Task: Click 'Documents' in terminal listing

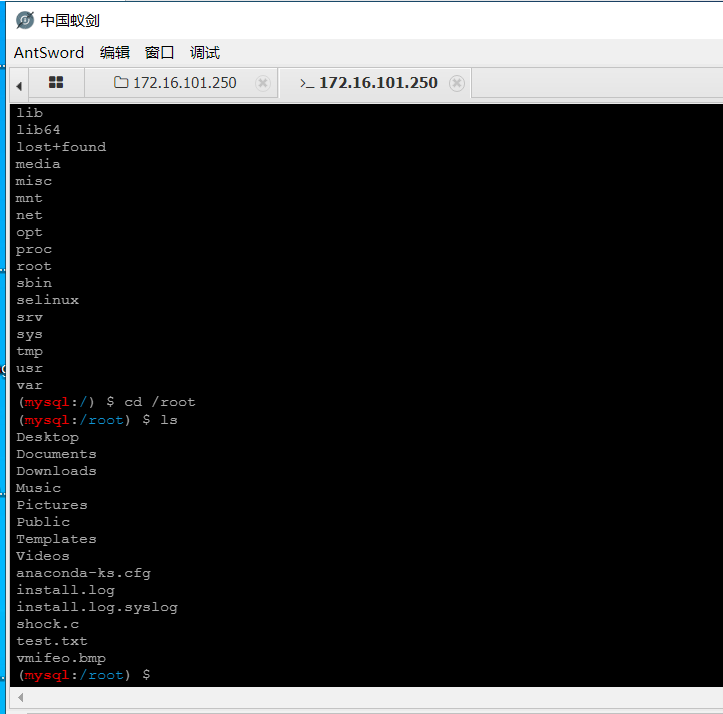Action: (x=56, y=454)
